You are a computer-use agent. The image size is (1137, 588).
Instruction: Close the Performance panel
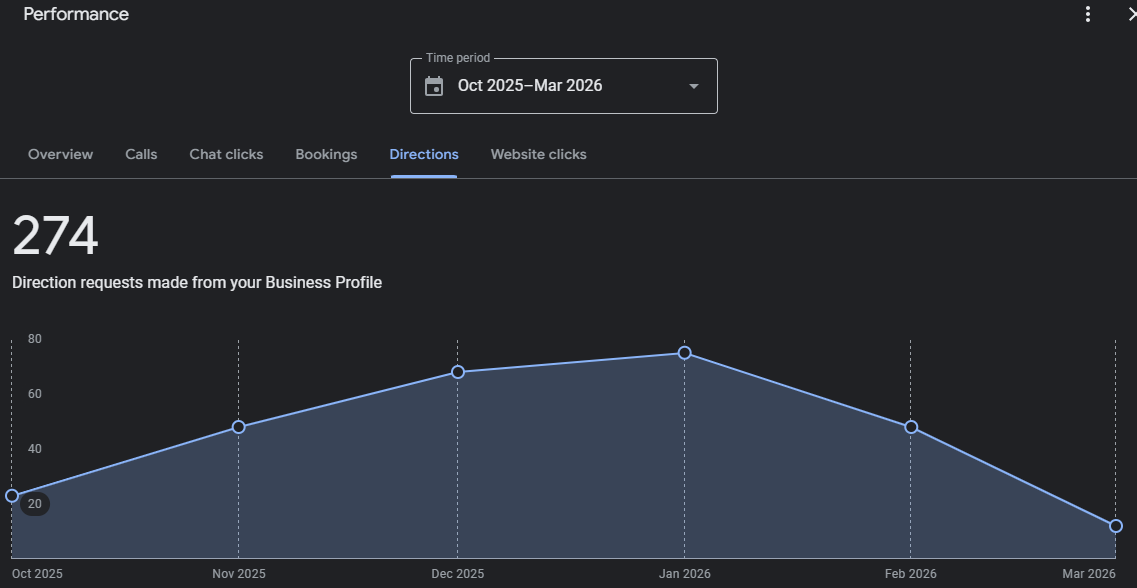(x=1130, y=14)
